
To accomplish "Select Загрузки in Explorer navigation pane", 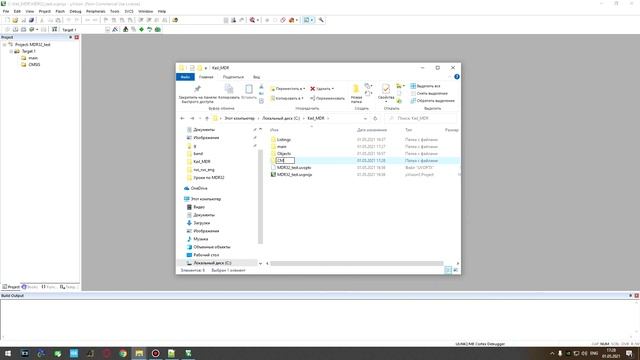I will click(x=201, y=223).
